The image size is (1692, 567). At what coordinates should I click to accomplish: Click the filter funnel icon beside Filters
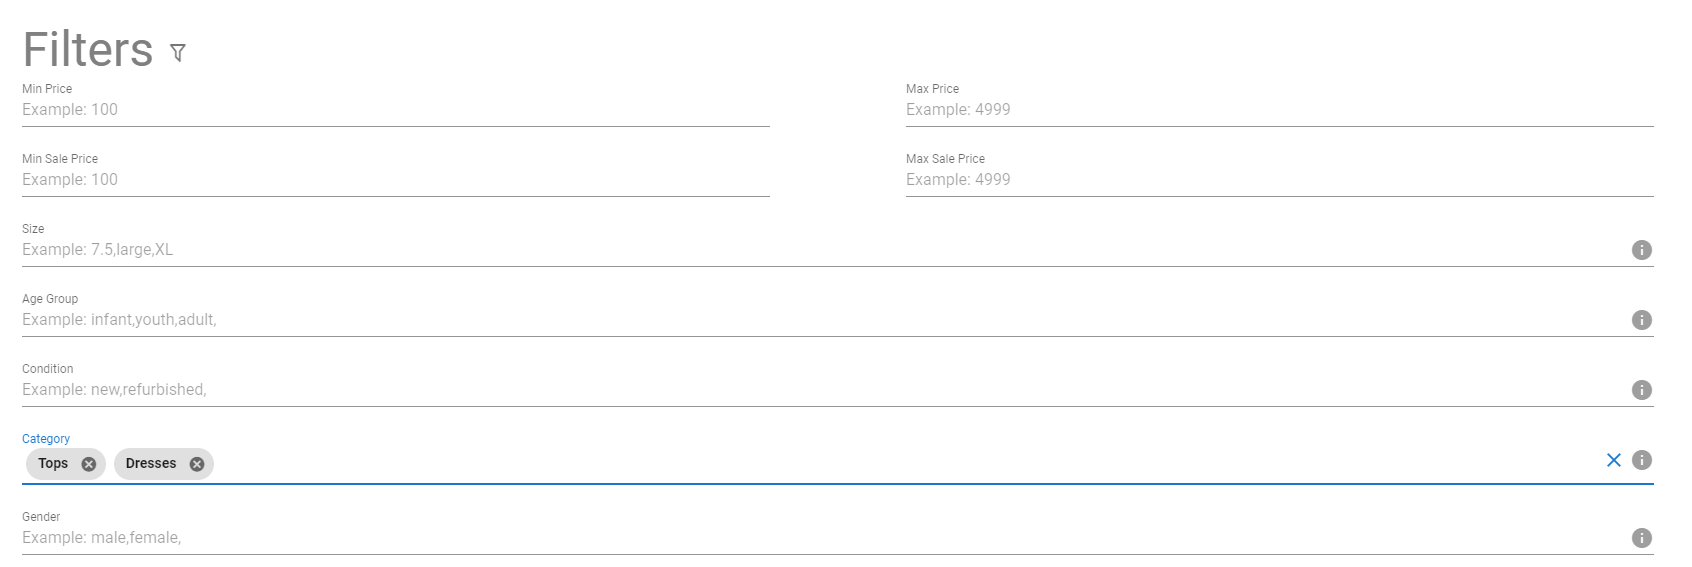click(178, 53)
